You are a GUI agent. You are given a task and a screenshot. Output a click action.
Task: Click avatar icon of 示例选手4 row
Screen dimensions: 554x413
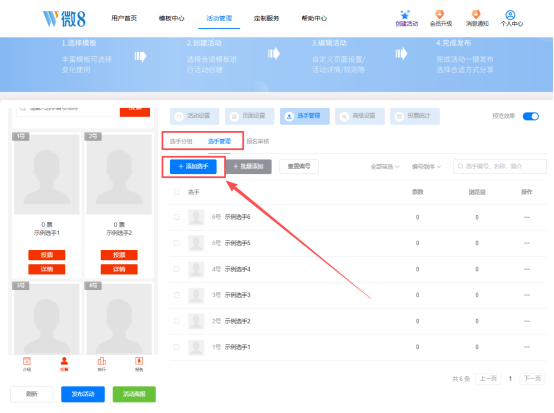[196, 269]
